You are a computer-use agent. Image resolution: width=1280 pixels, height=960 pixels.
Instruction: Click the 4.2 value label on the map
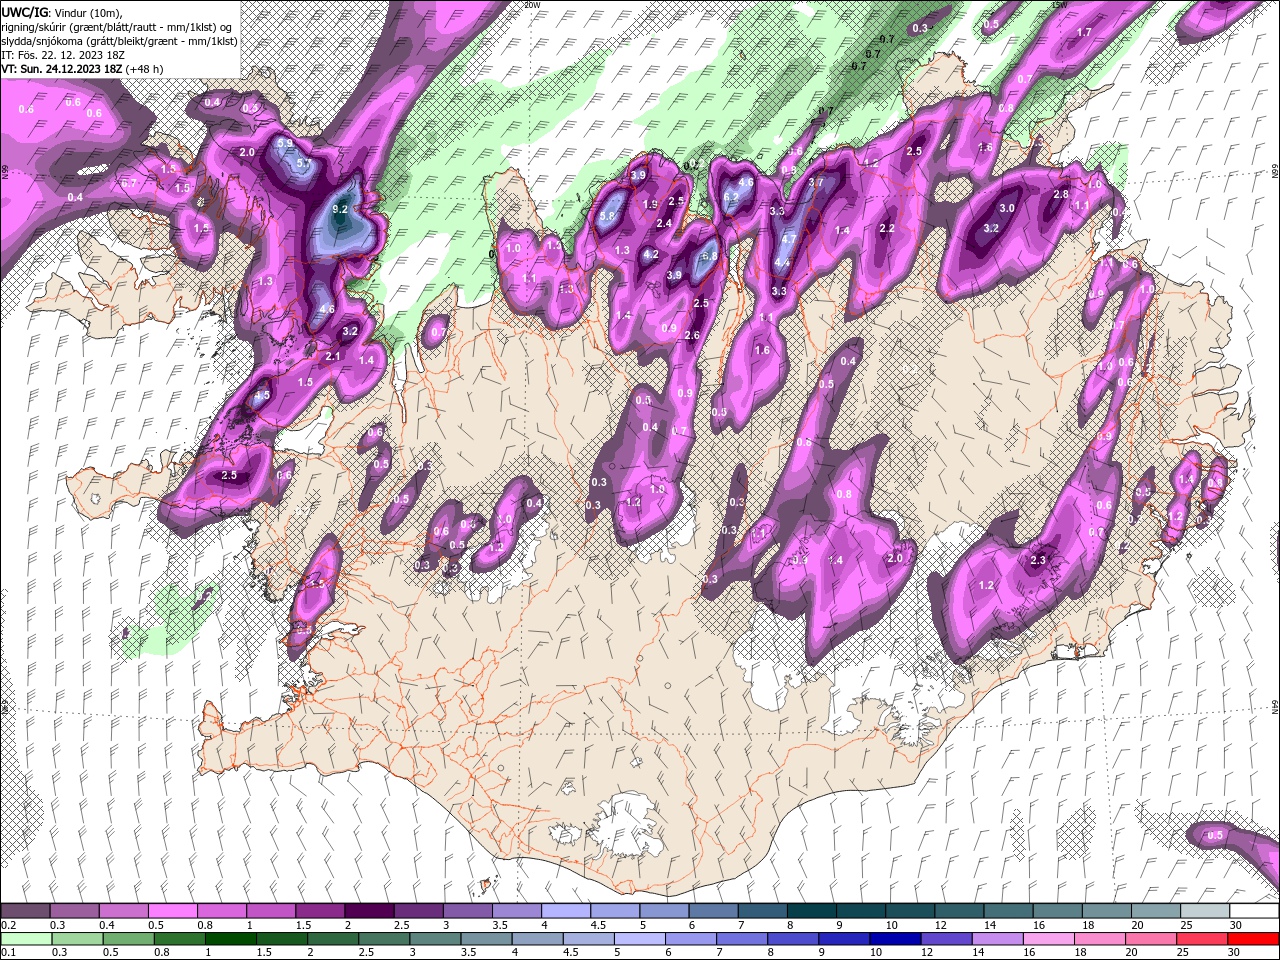(x=651, y=254)
